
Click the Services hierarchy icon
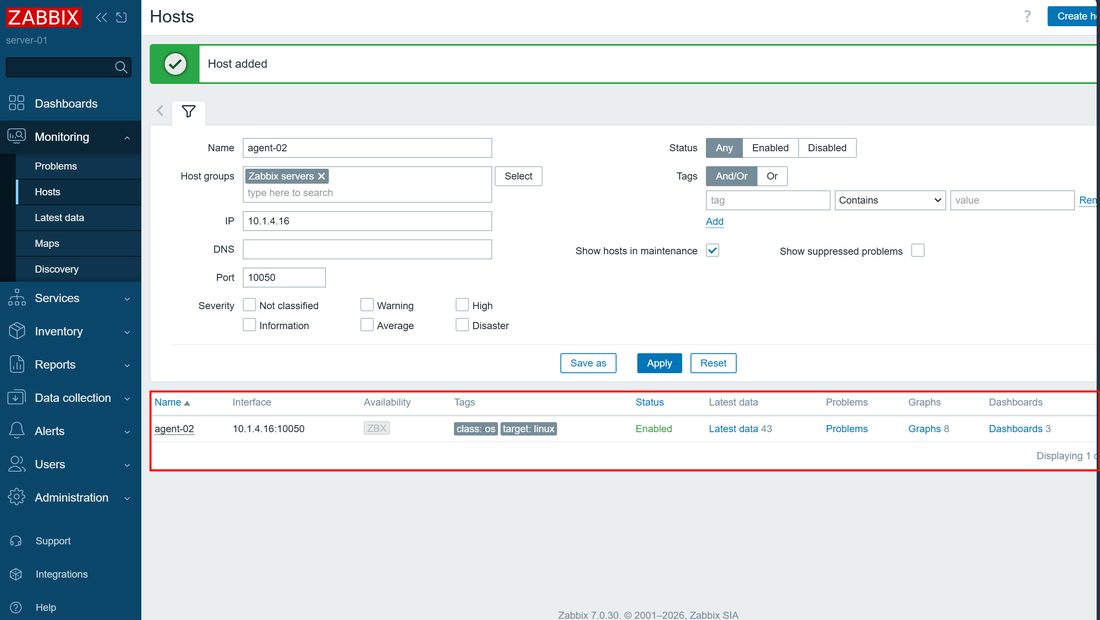tap(17, 297)
